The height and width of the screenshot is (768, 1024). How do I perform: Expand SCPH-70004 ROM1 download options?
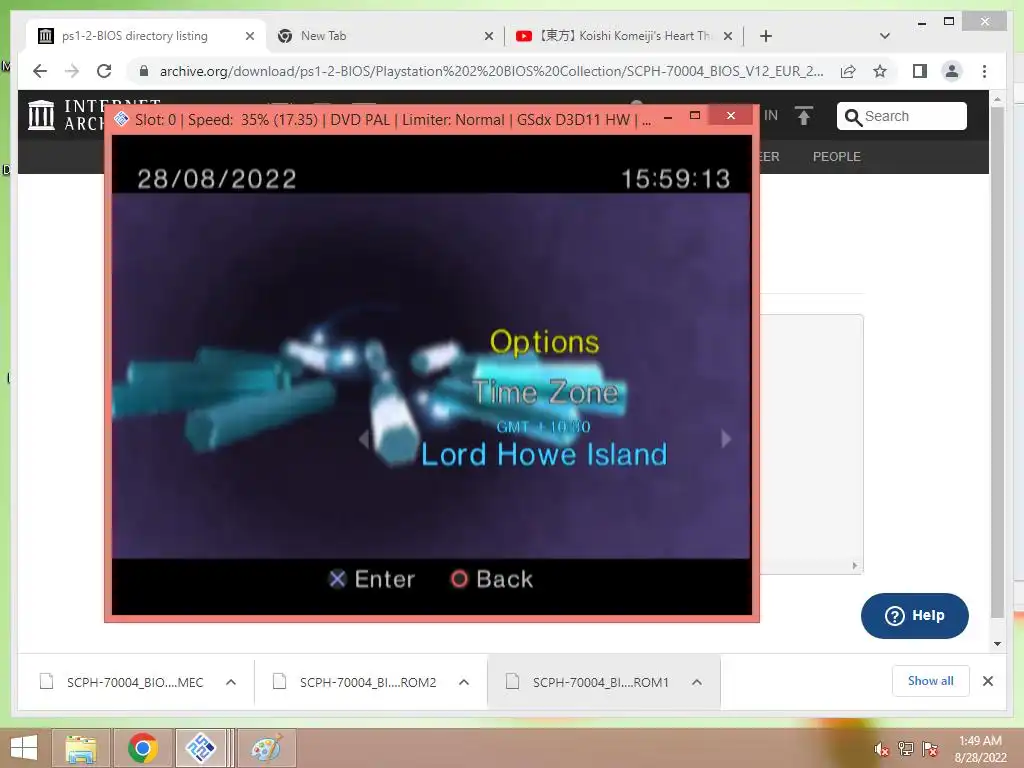pos(697,682)
